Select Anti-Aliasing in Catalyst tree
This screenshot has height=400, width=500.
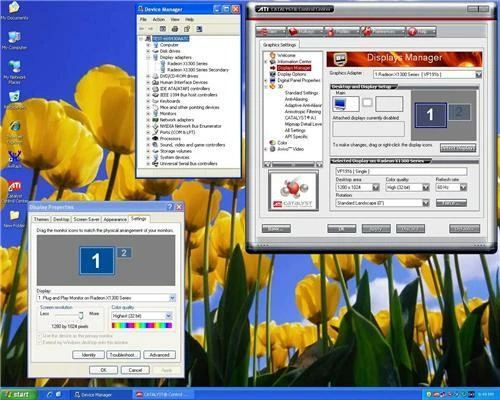[x=296, y=99]
